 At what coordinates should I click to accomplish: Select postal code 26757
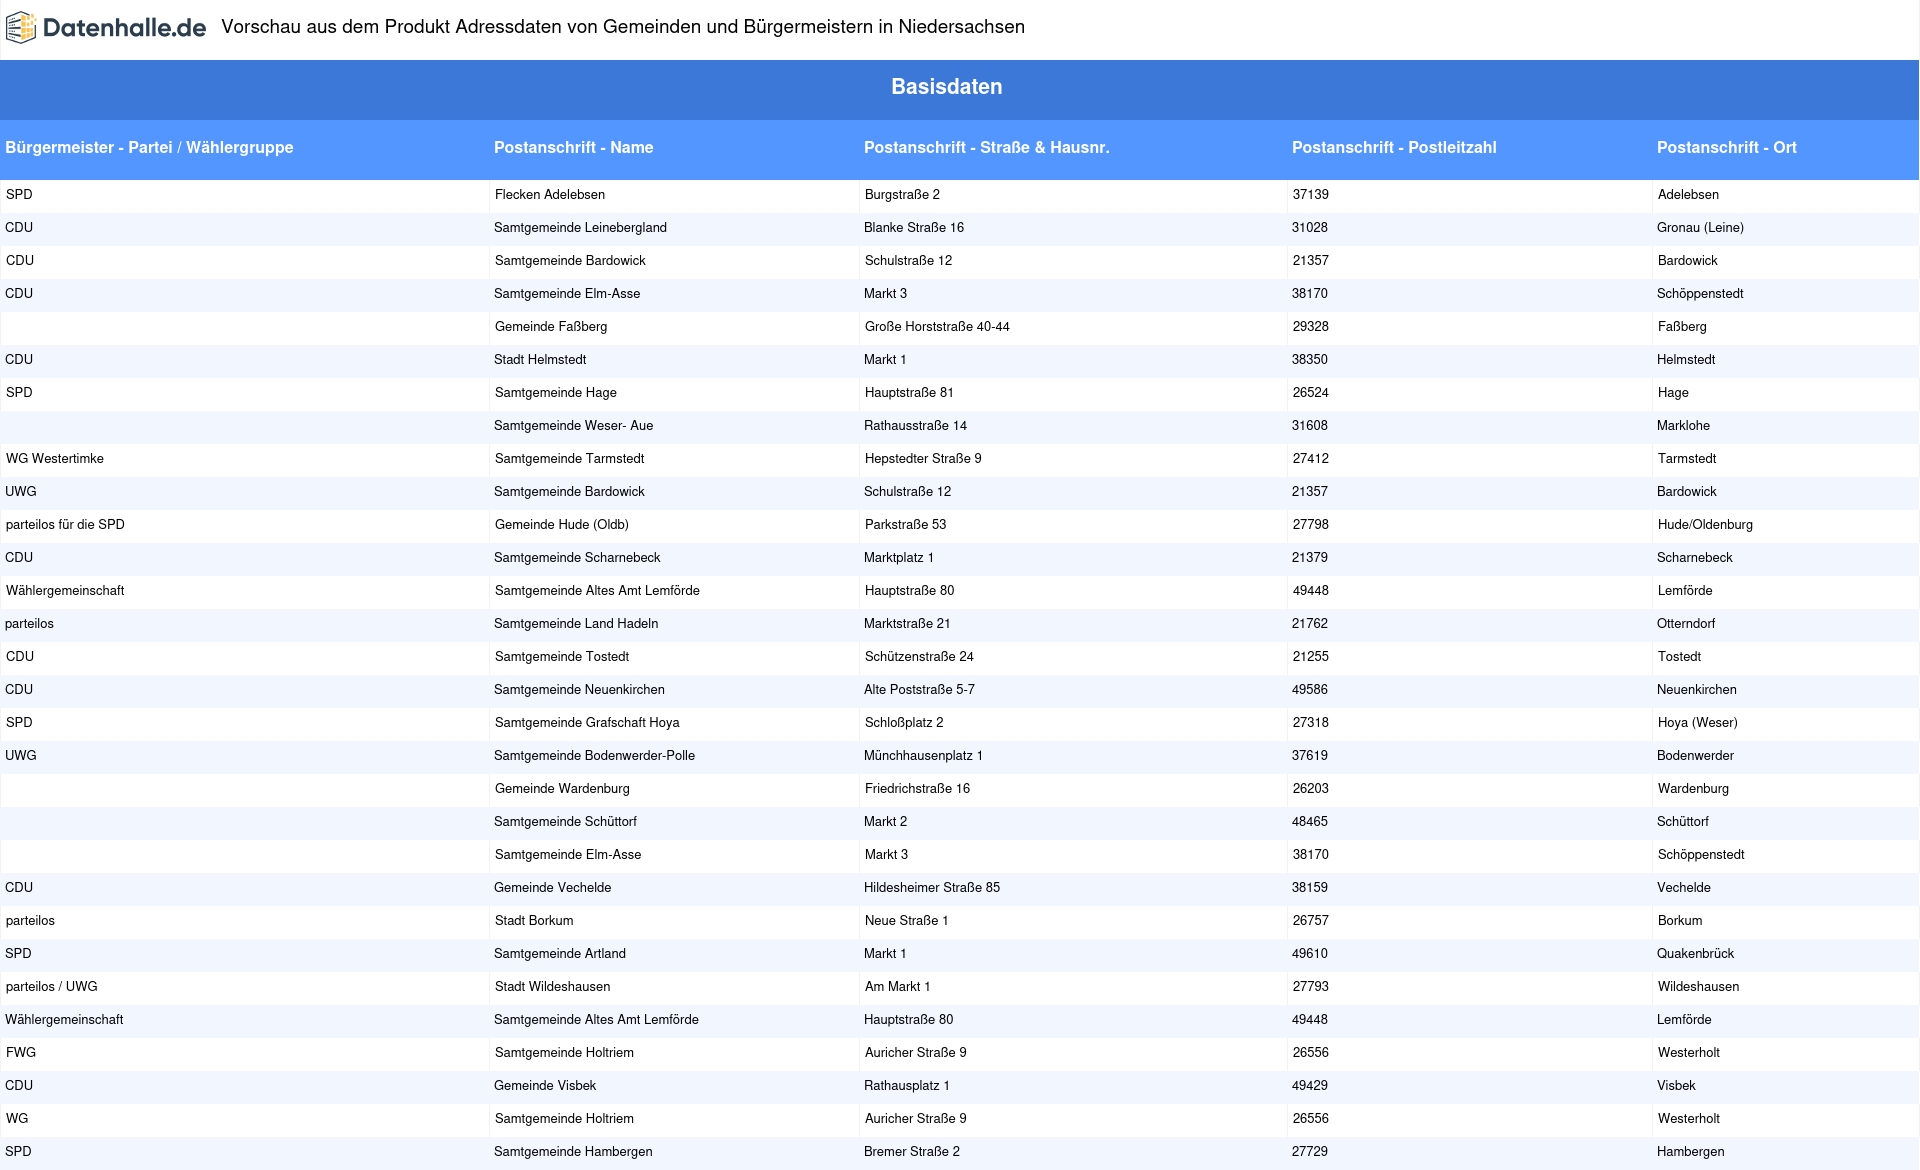point(1470,921)
